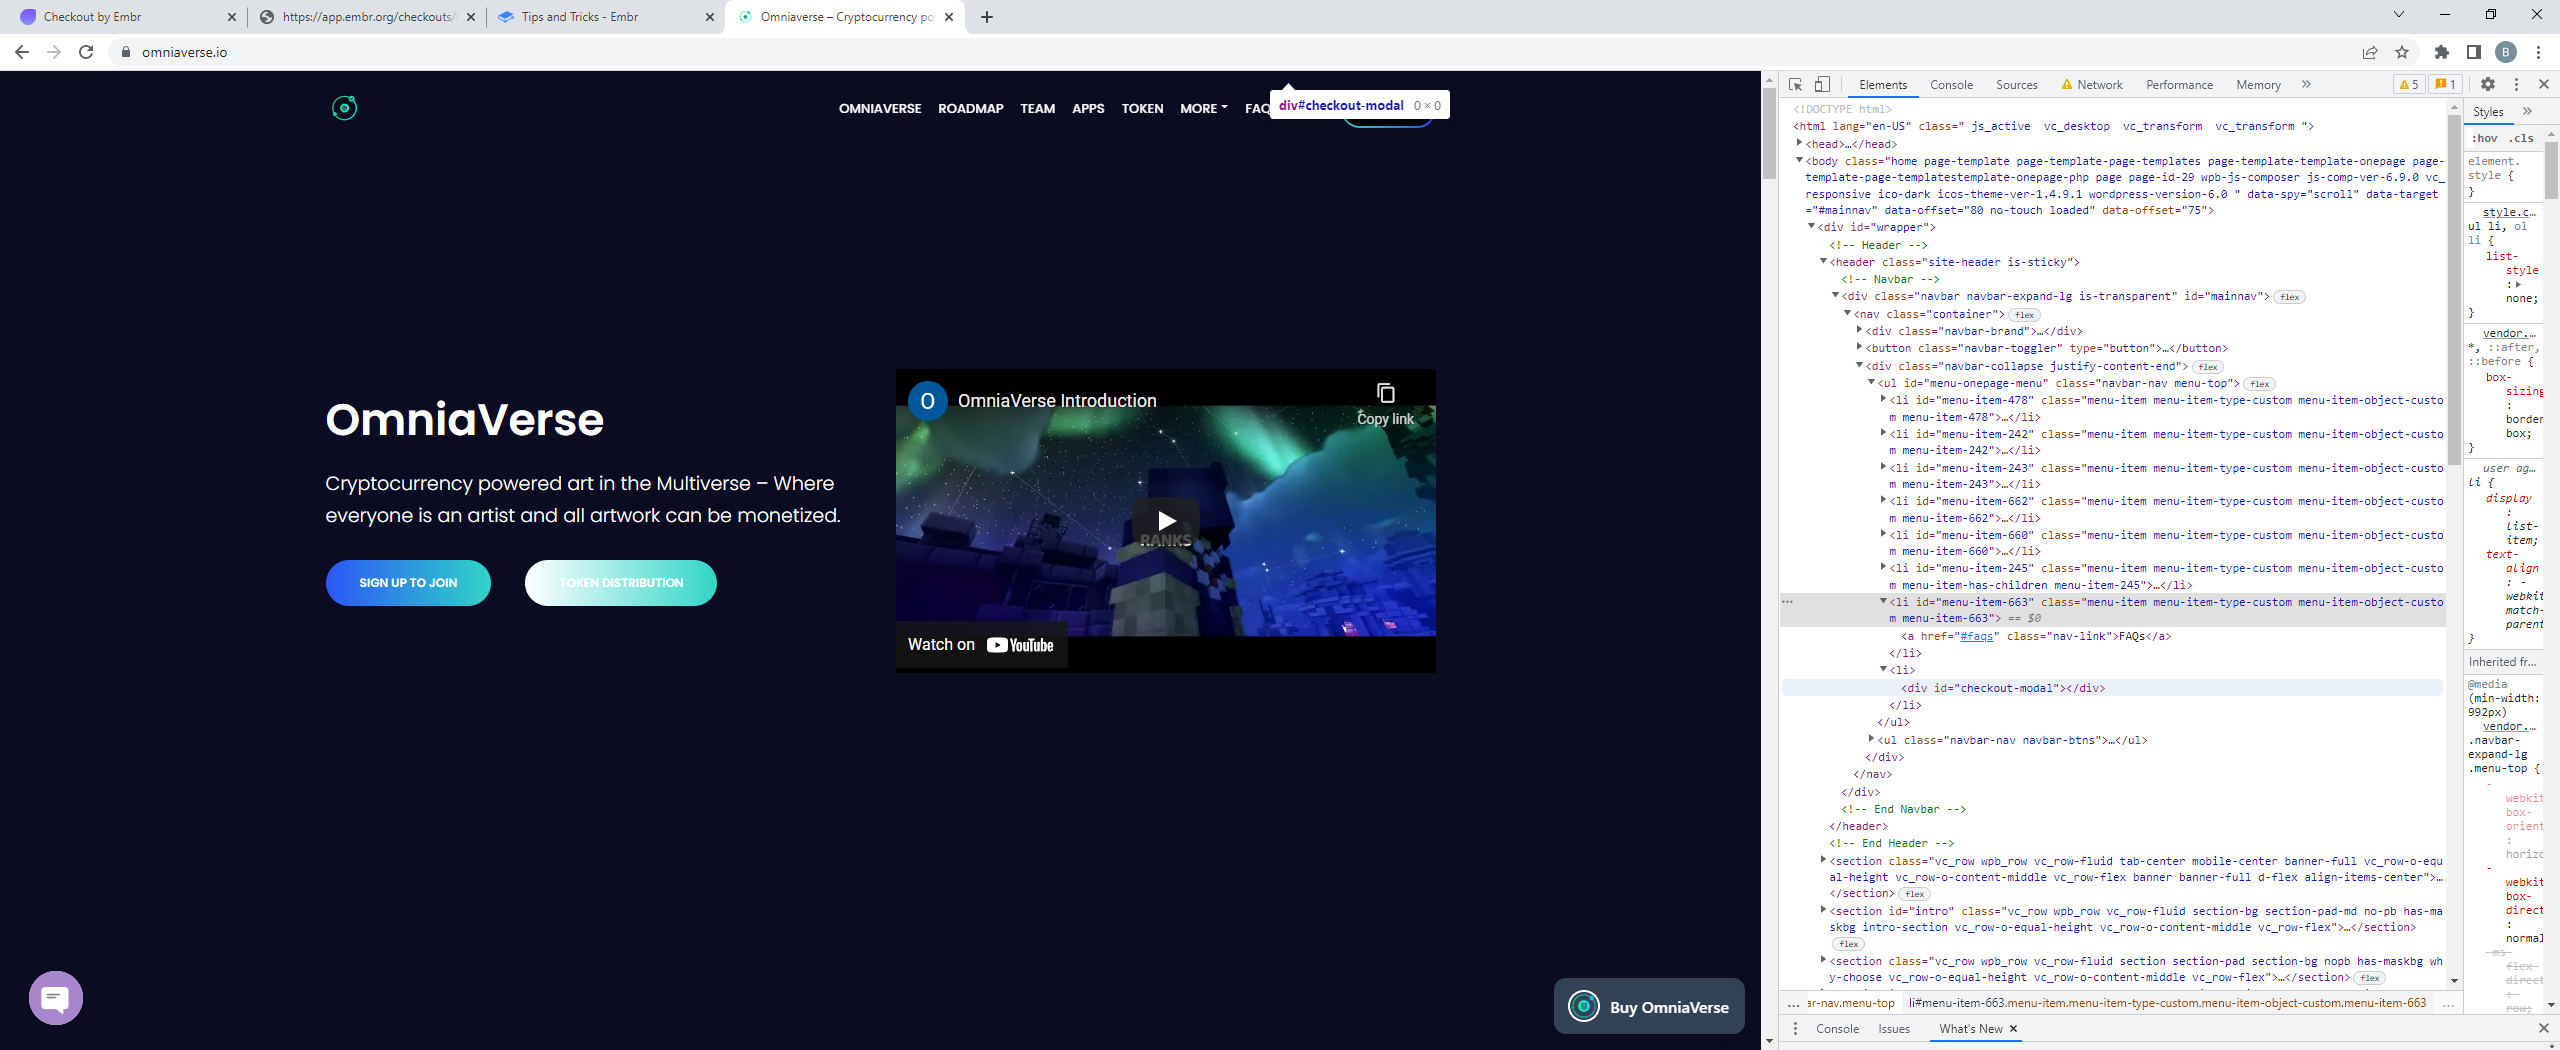Open the Memory tab
This screenshot has width=2560, height=1050.
(x=2258, y=85)
